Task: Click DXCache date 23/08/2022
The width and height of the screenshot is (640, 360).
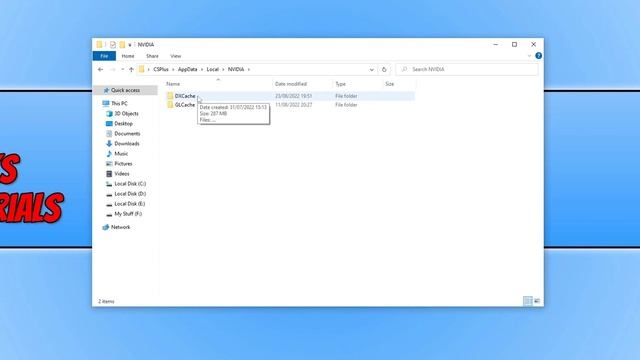Action: coord(293,96)
